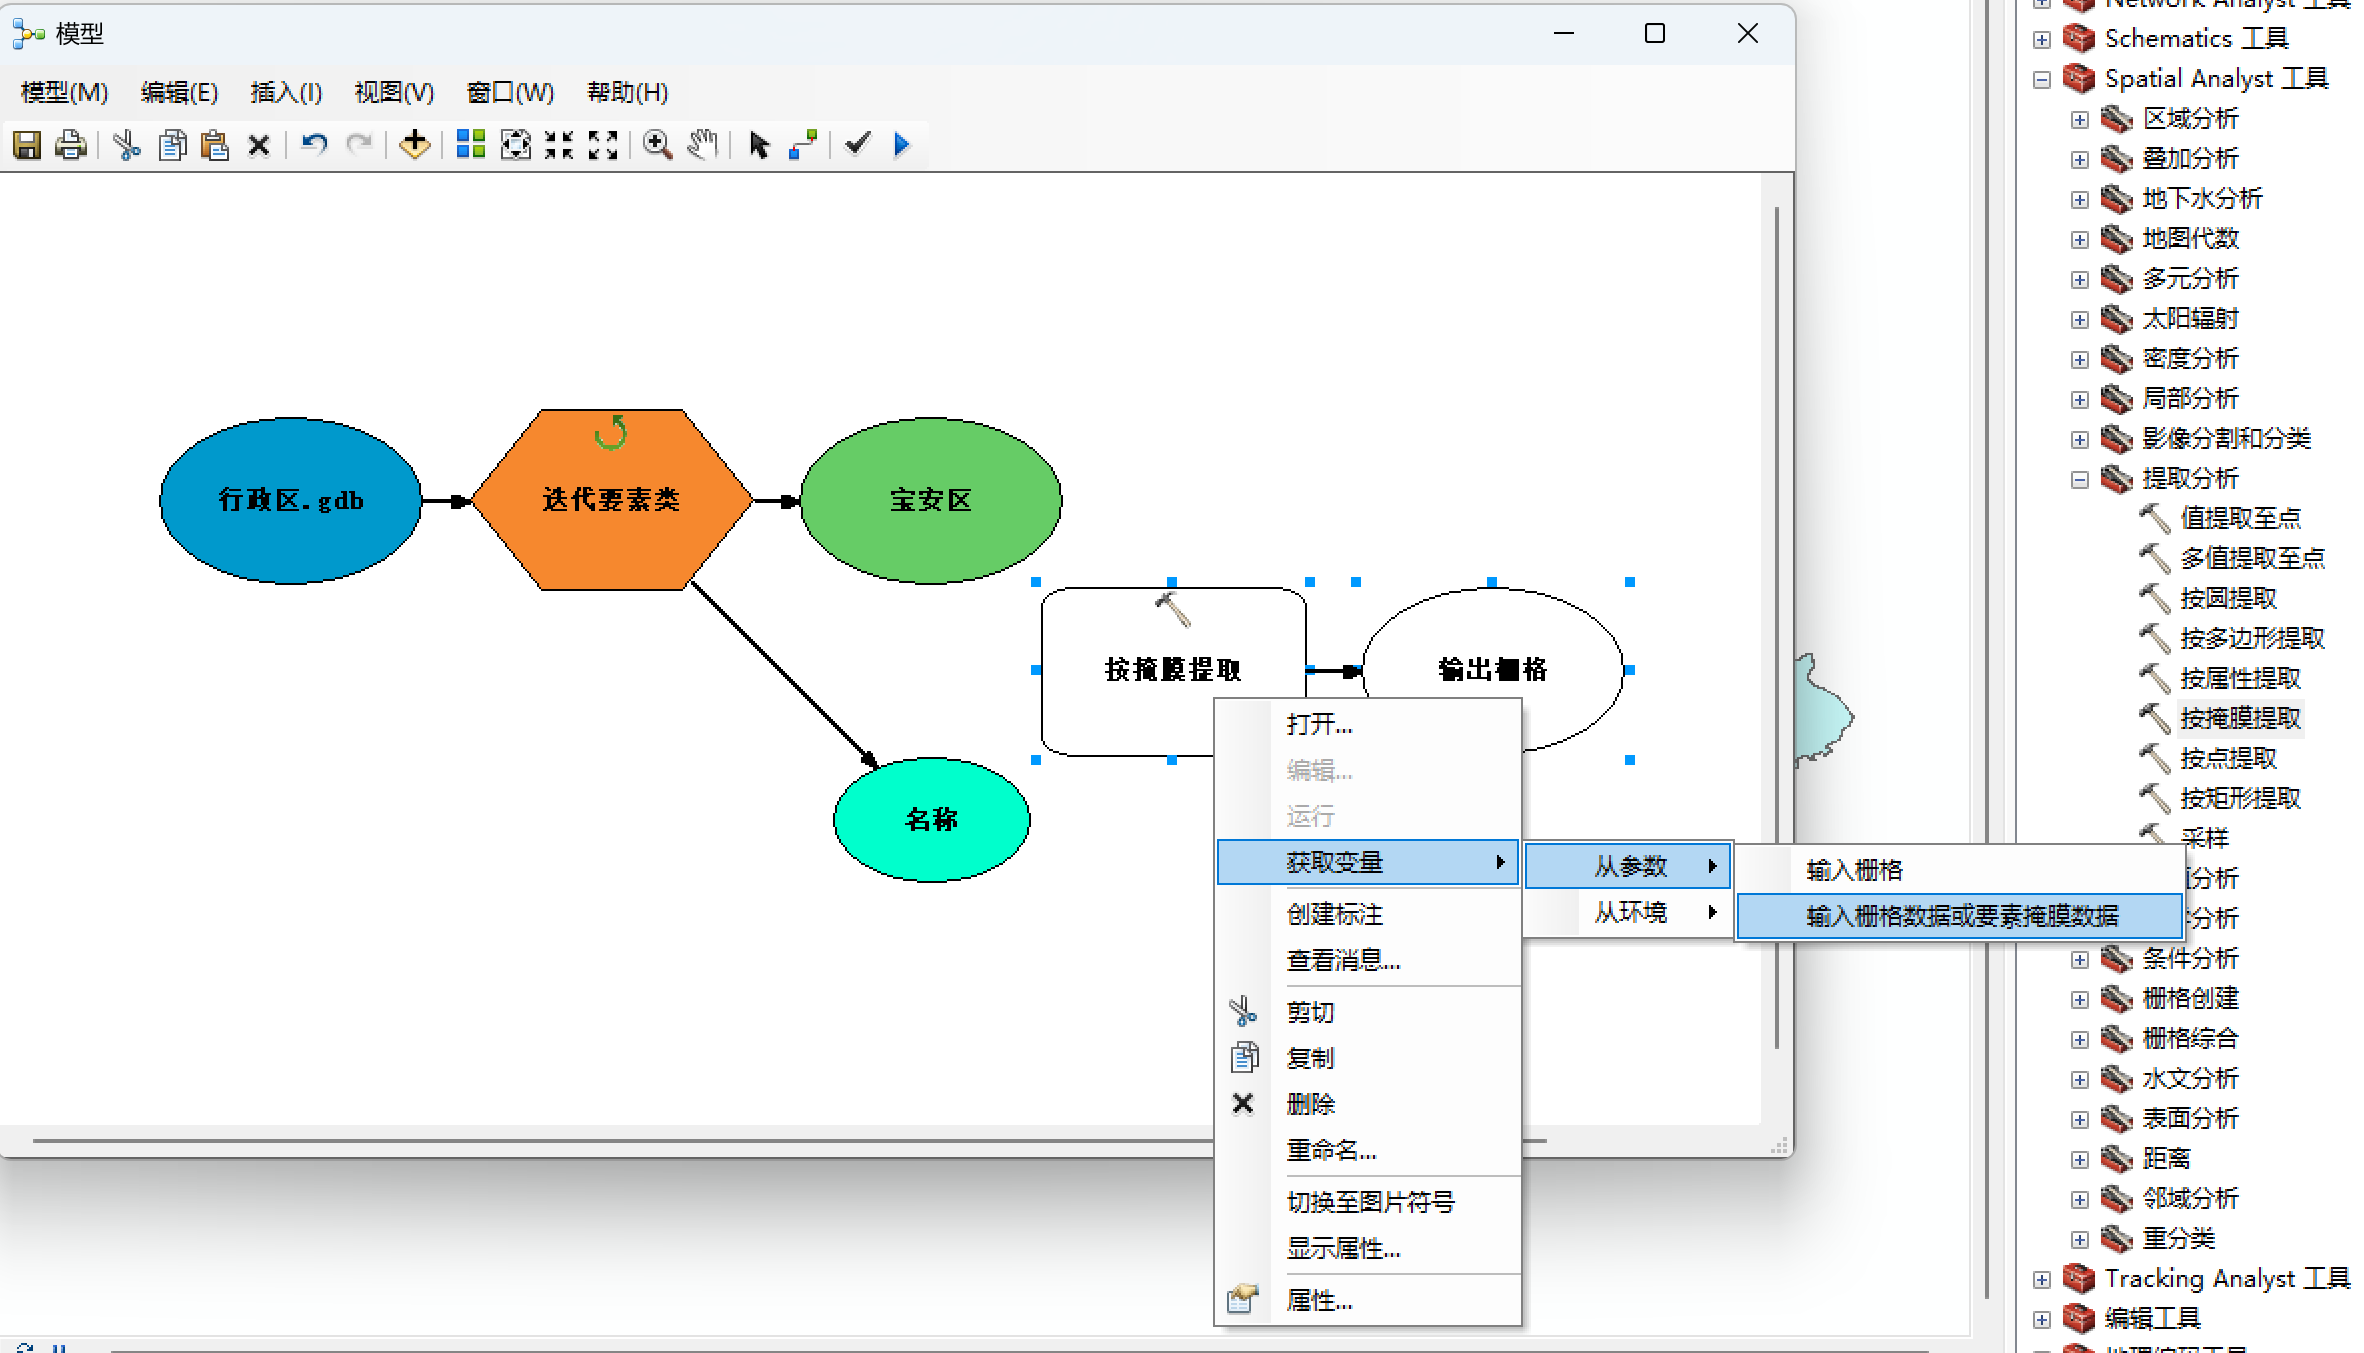Click the Print toolbar icon

(x=70, y=145)
